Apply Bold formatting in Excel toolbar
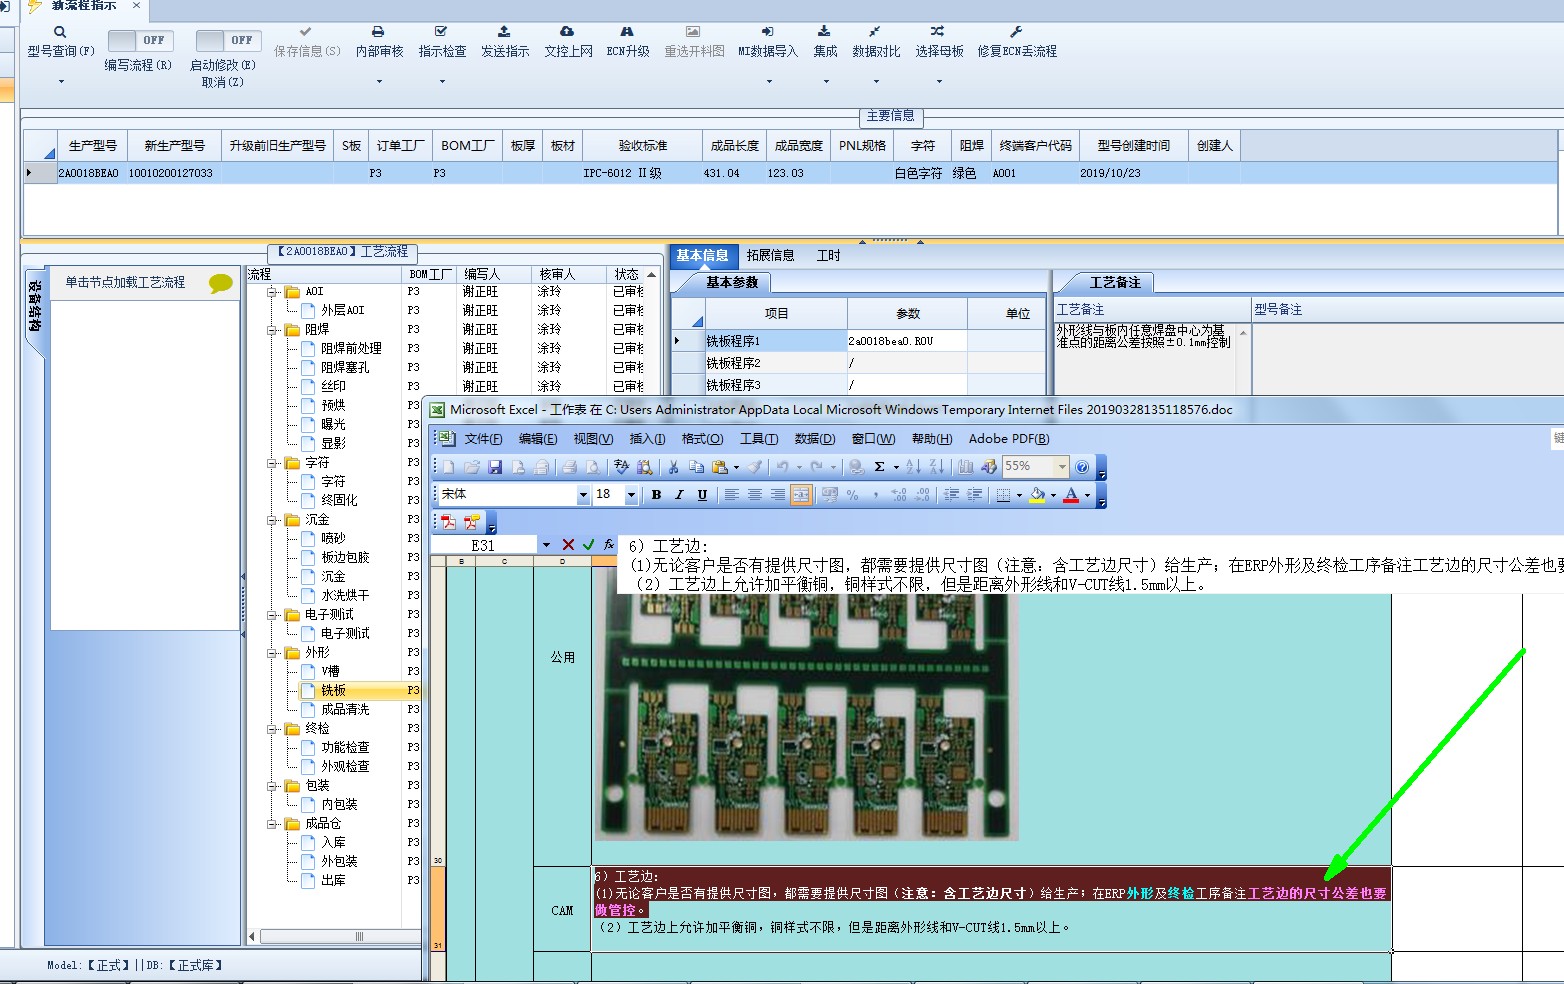This screenshot has width=1564, height=984. [x=656, y=495]
